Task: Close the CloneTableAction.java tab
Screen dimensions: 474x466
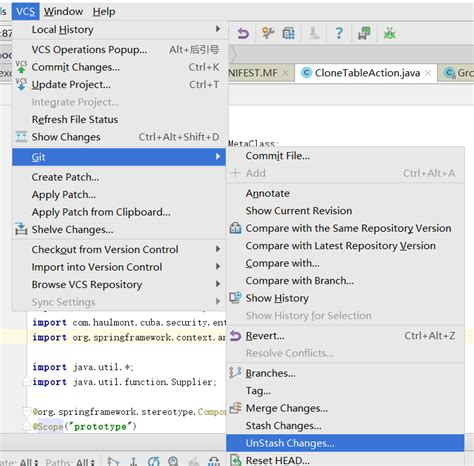Action: tap(428, 73)
